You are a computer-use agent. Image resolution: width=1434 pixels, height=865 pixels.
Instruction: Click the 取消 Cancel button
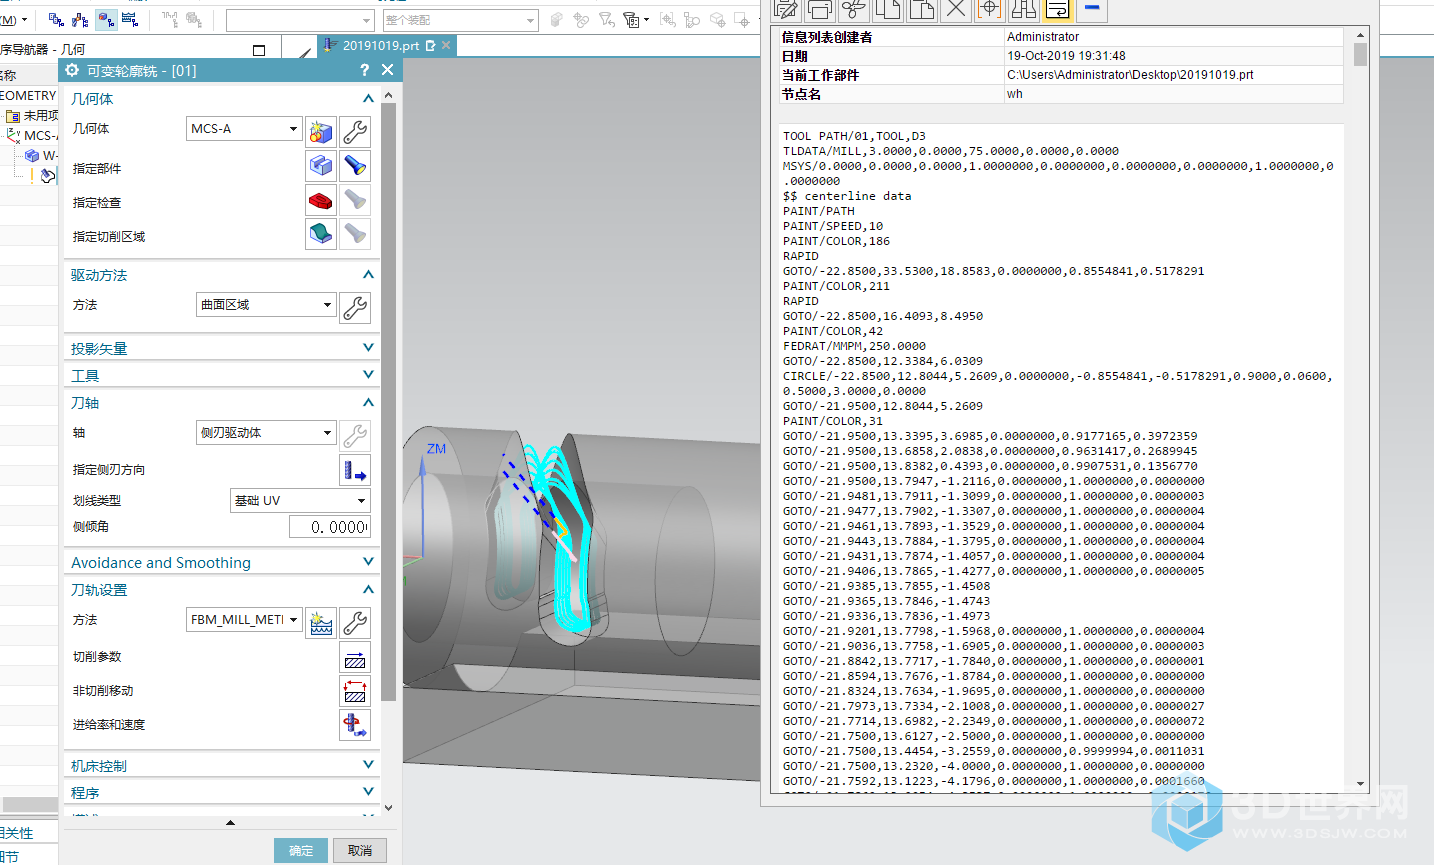[360, 850]
